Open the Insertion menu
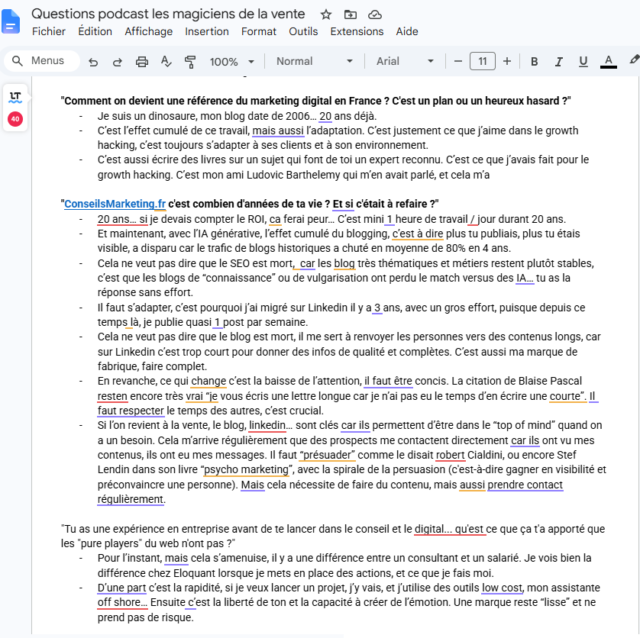The image size is (640, 638). (207, 31)
